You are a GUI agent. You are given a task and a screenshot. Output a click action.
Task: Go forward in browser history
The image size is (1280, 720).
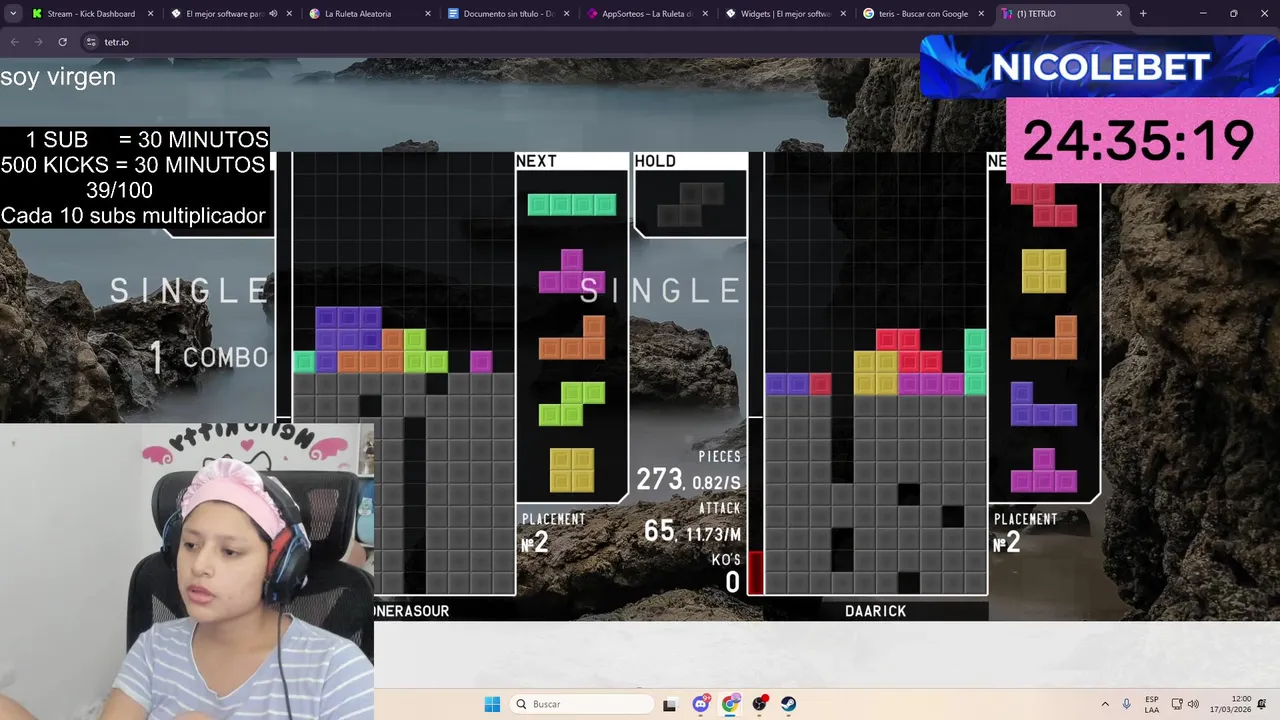(38, 42)
